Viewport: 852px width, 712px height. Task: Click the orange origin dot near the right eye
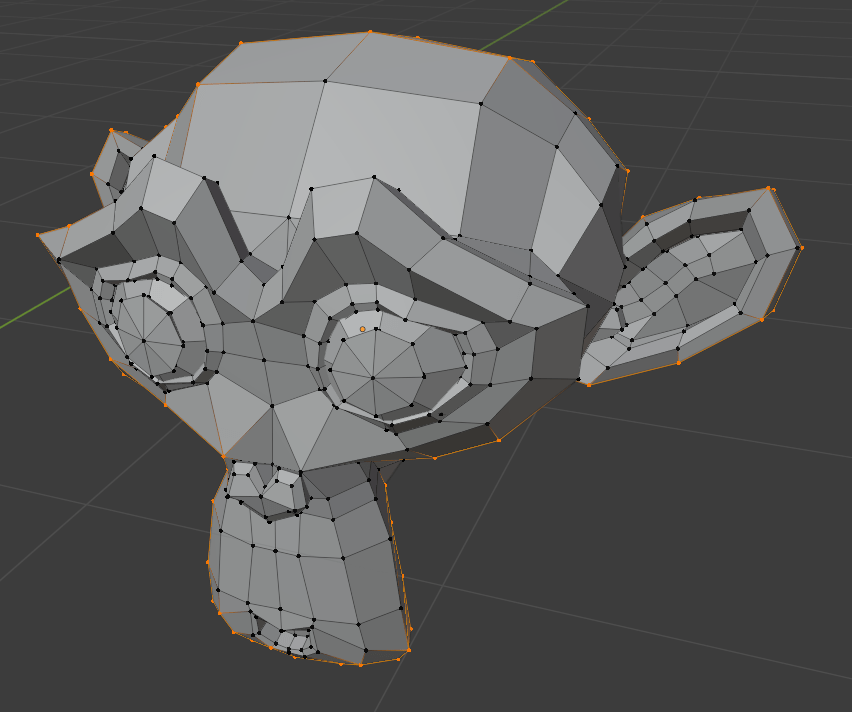point(362,330)
